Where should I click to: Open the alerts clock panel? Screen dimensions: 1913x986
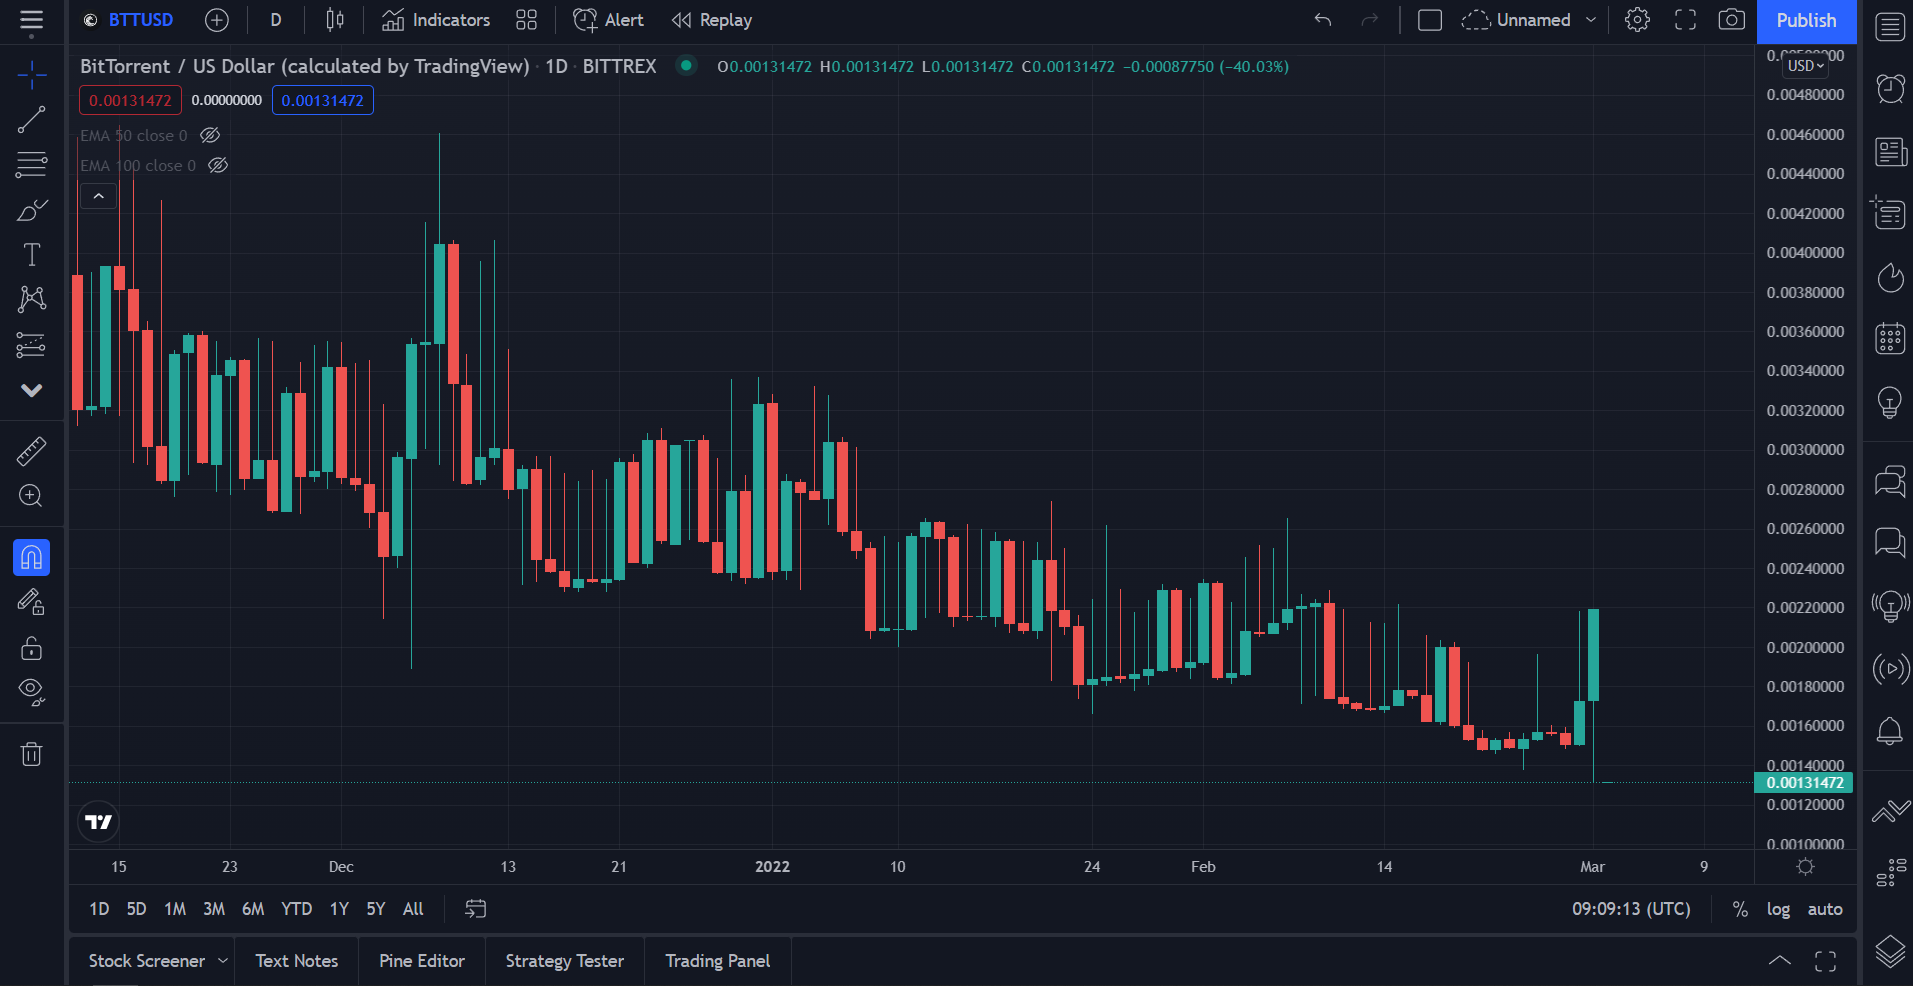pos(1889,89)
